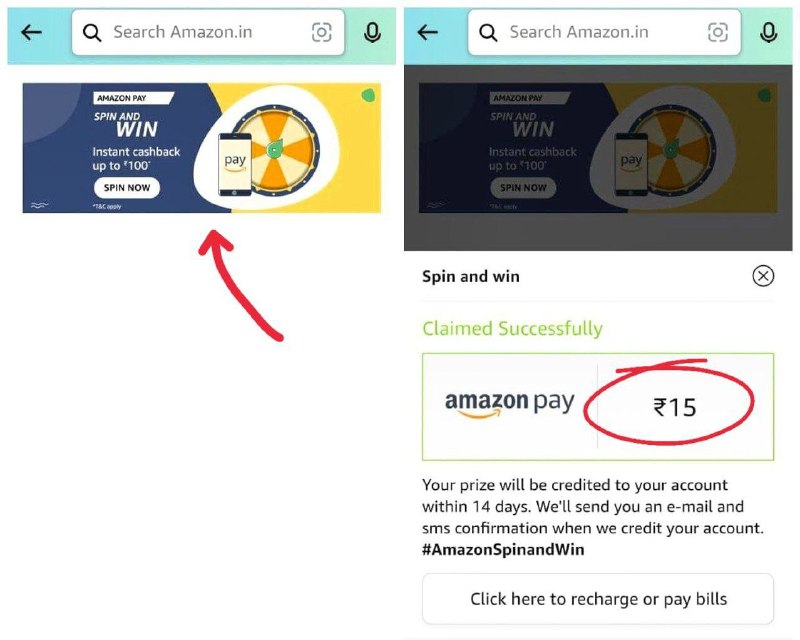Open camera lens search above the dimmed banner
Image resolution: width=800 pixels, height=640 pixels.
click(717, 33)
